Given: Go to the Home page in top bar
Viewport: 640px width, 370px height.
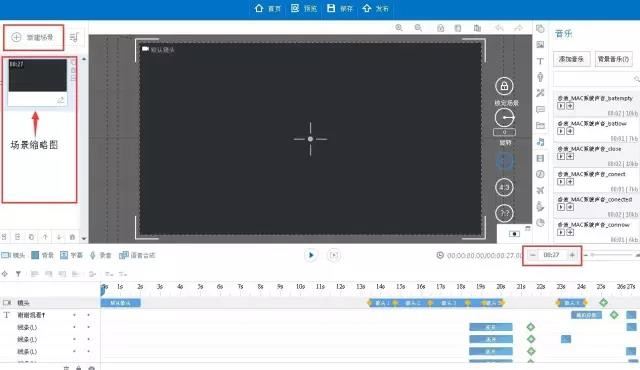Looking at the screenshot, I should click(x=268, y=8).
